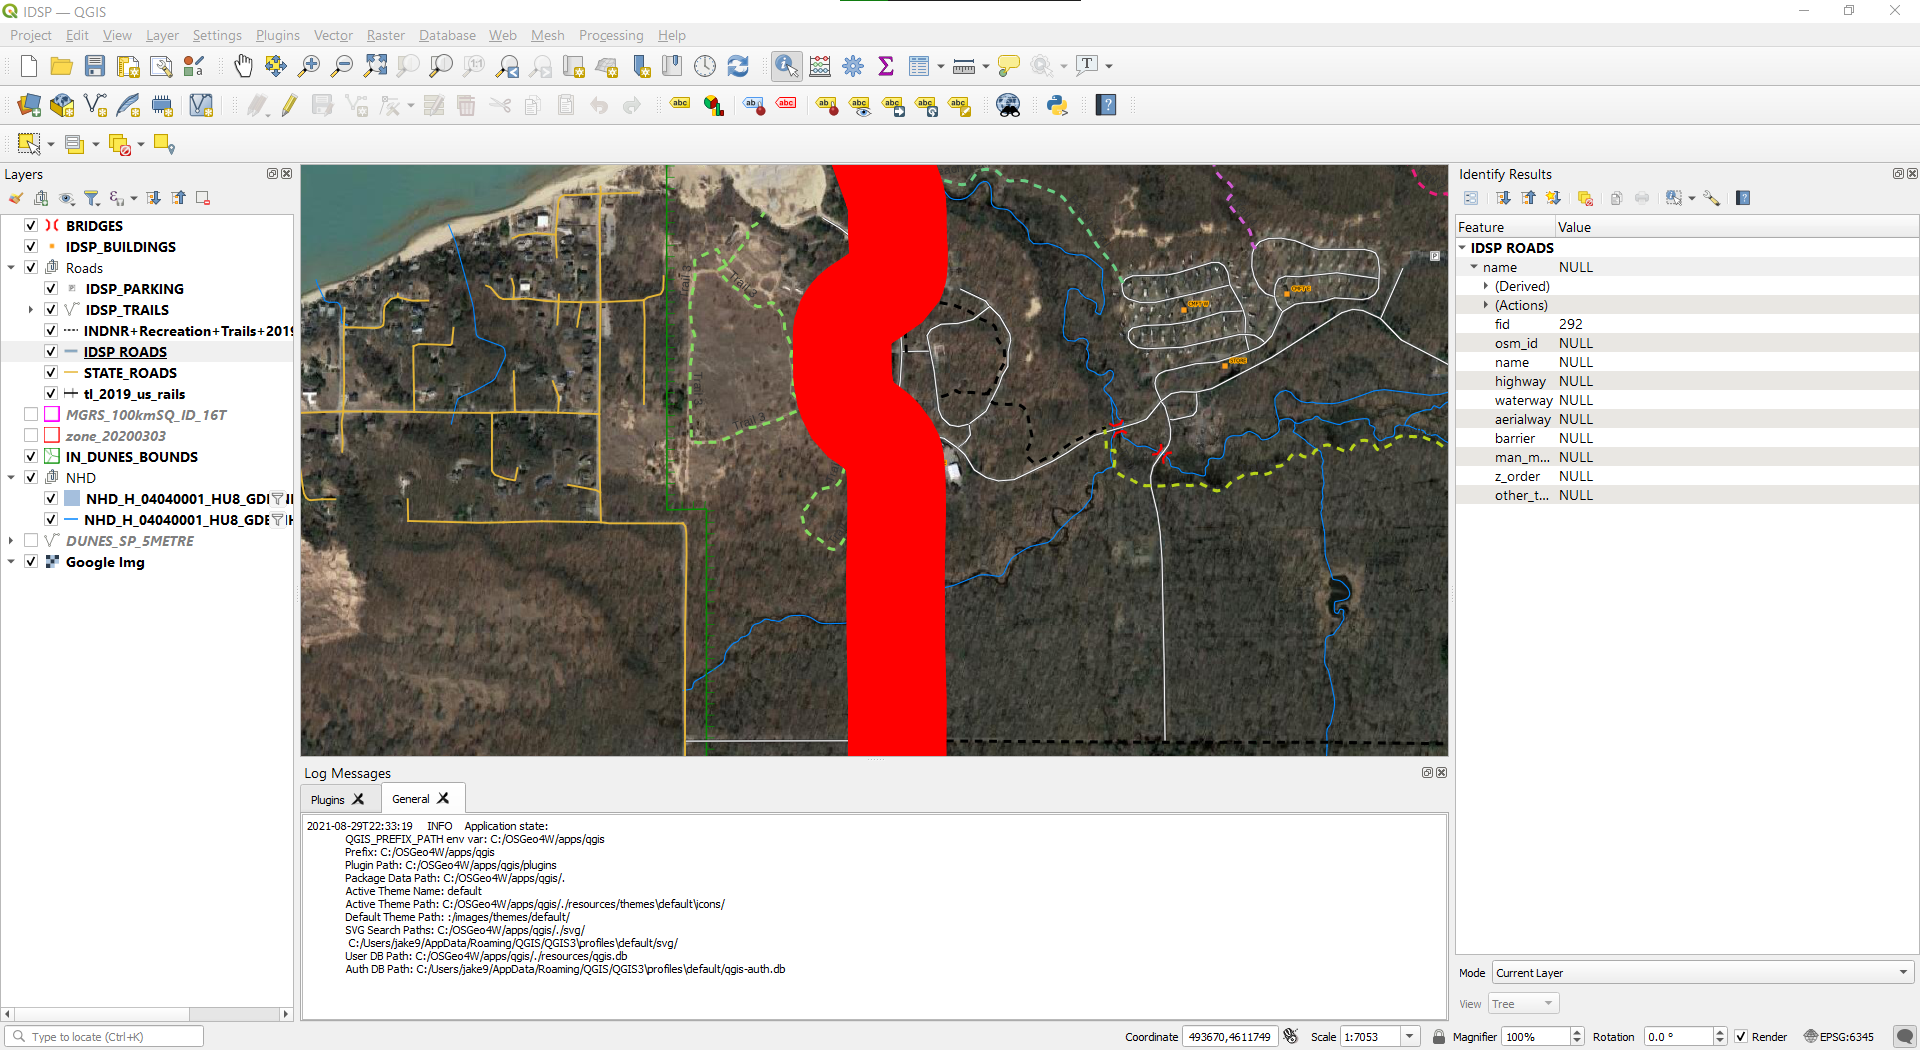1920x1050 pixels.
Task: Open the Python Console
Action: (1057, 105)
